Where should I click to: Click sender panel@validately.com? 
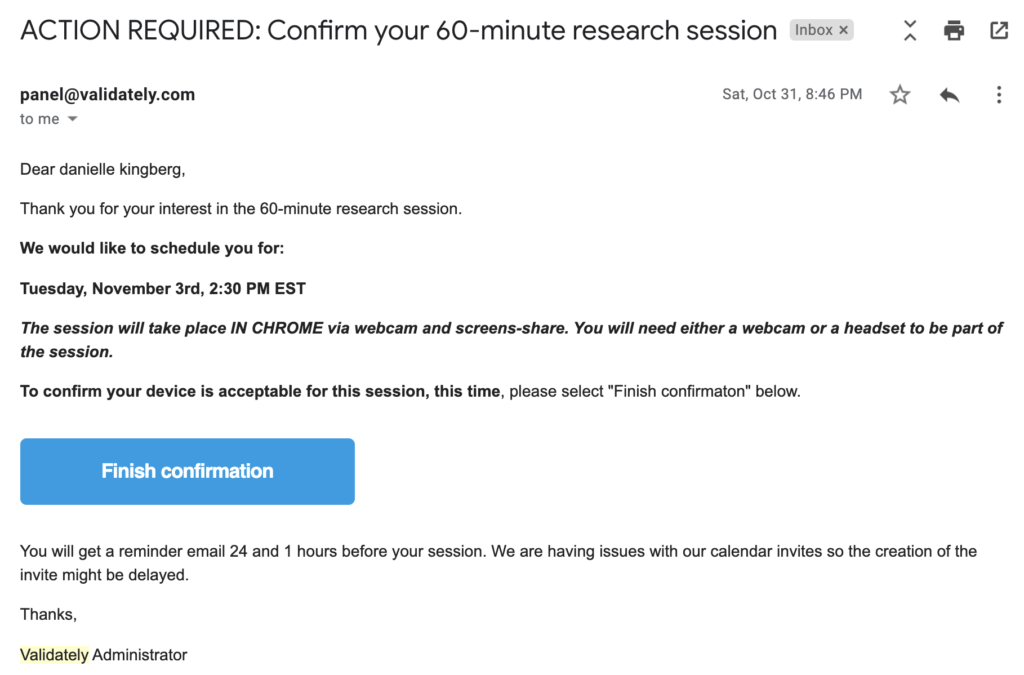click(x=107, y=95)
